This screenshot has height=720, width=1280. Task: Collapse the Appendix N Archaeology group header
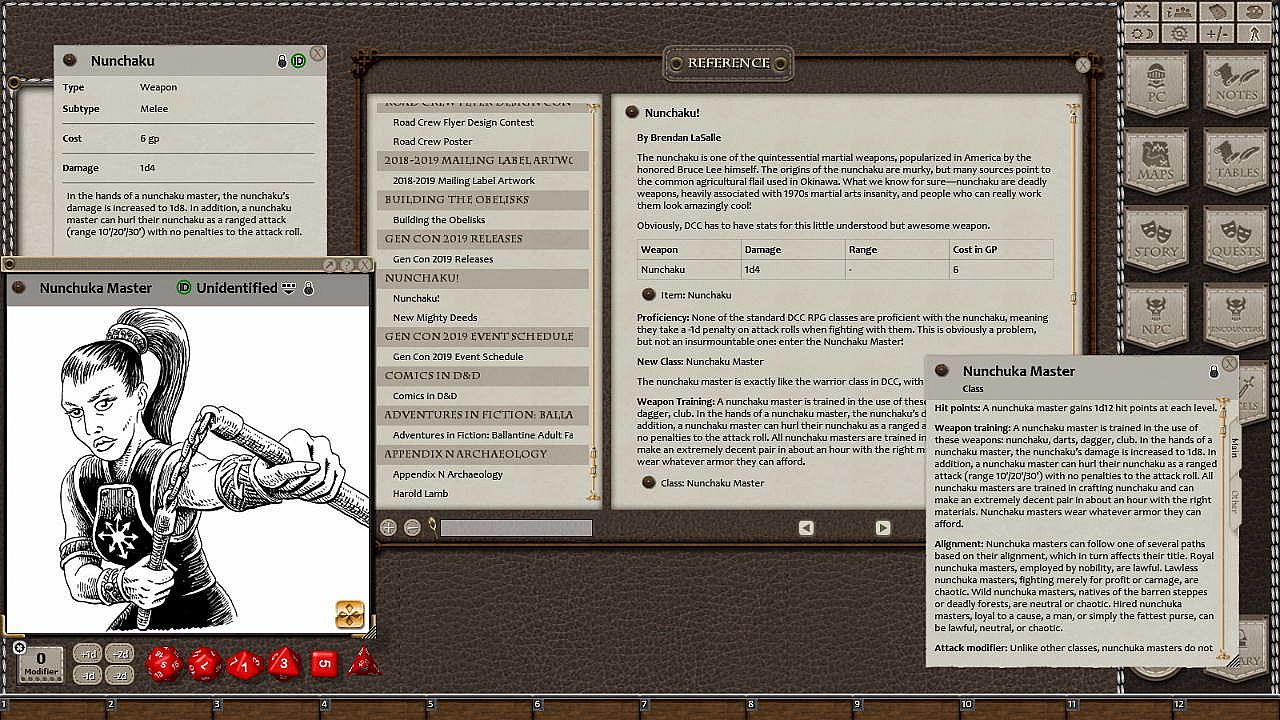click(x=484, y=454)
